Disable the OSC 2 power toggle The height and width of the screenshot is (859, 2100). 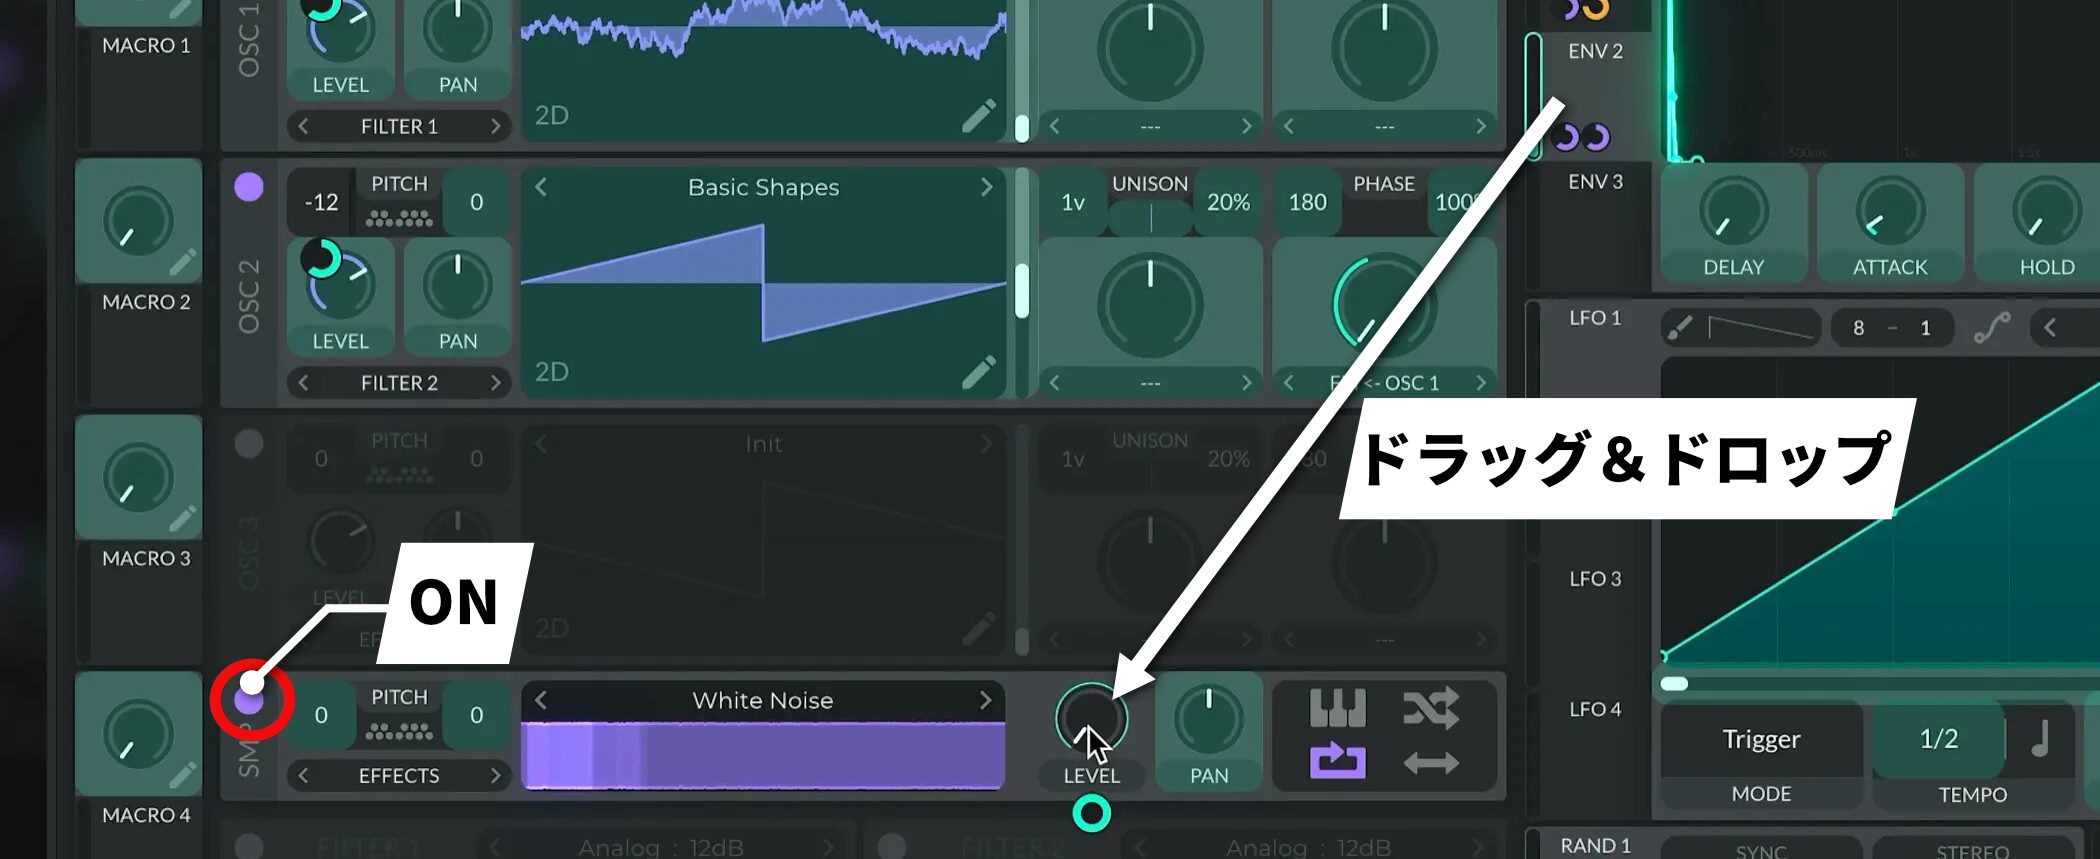[x=249, y=187]
